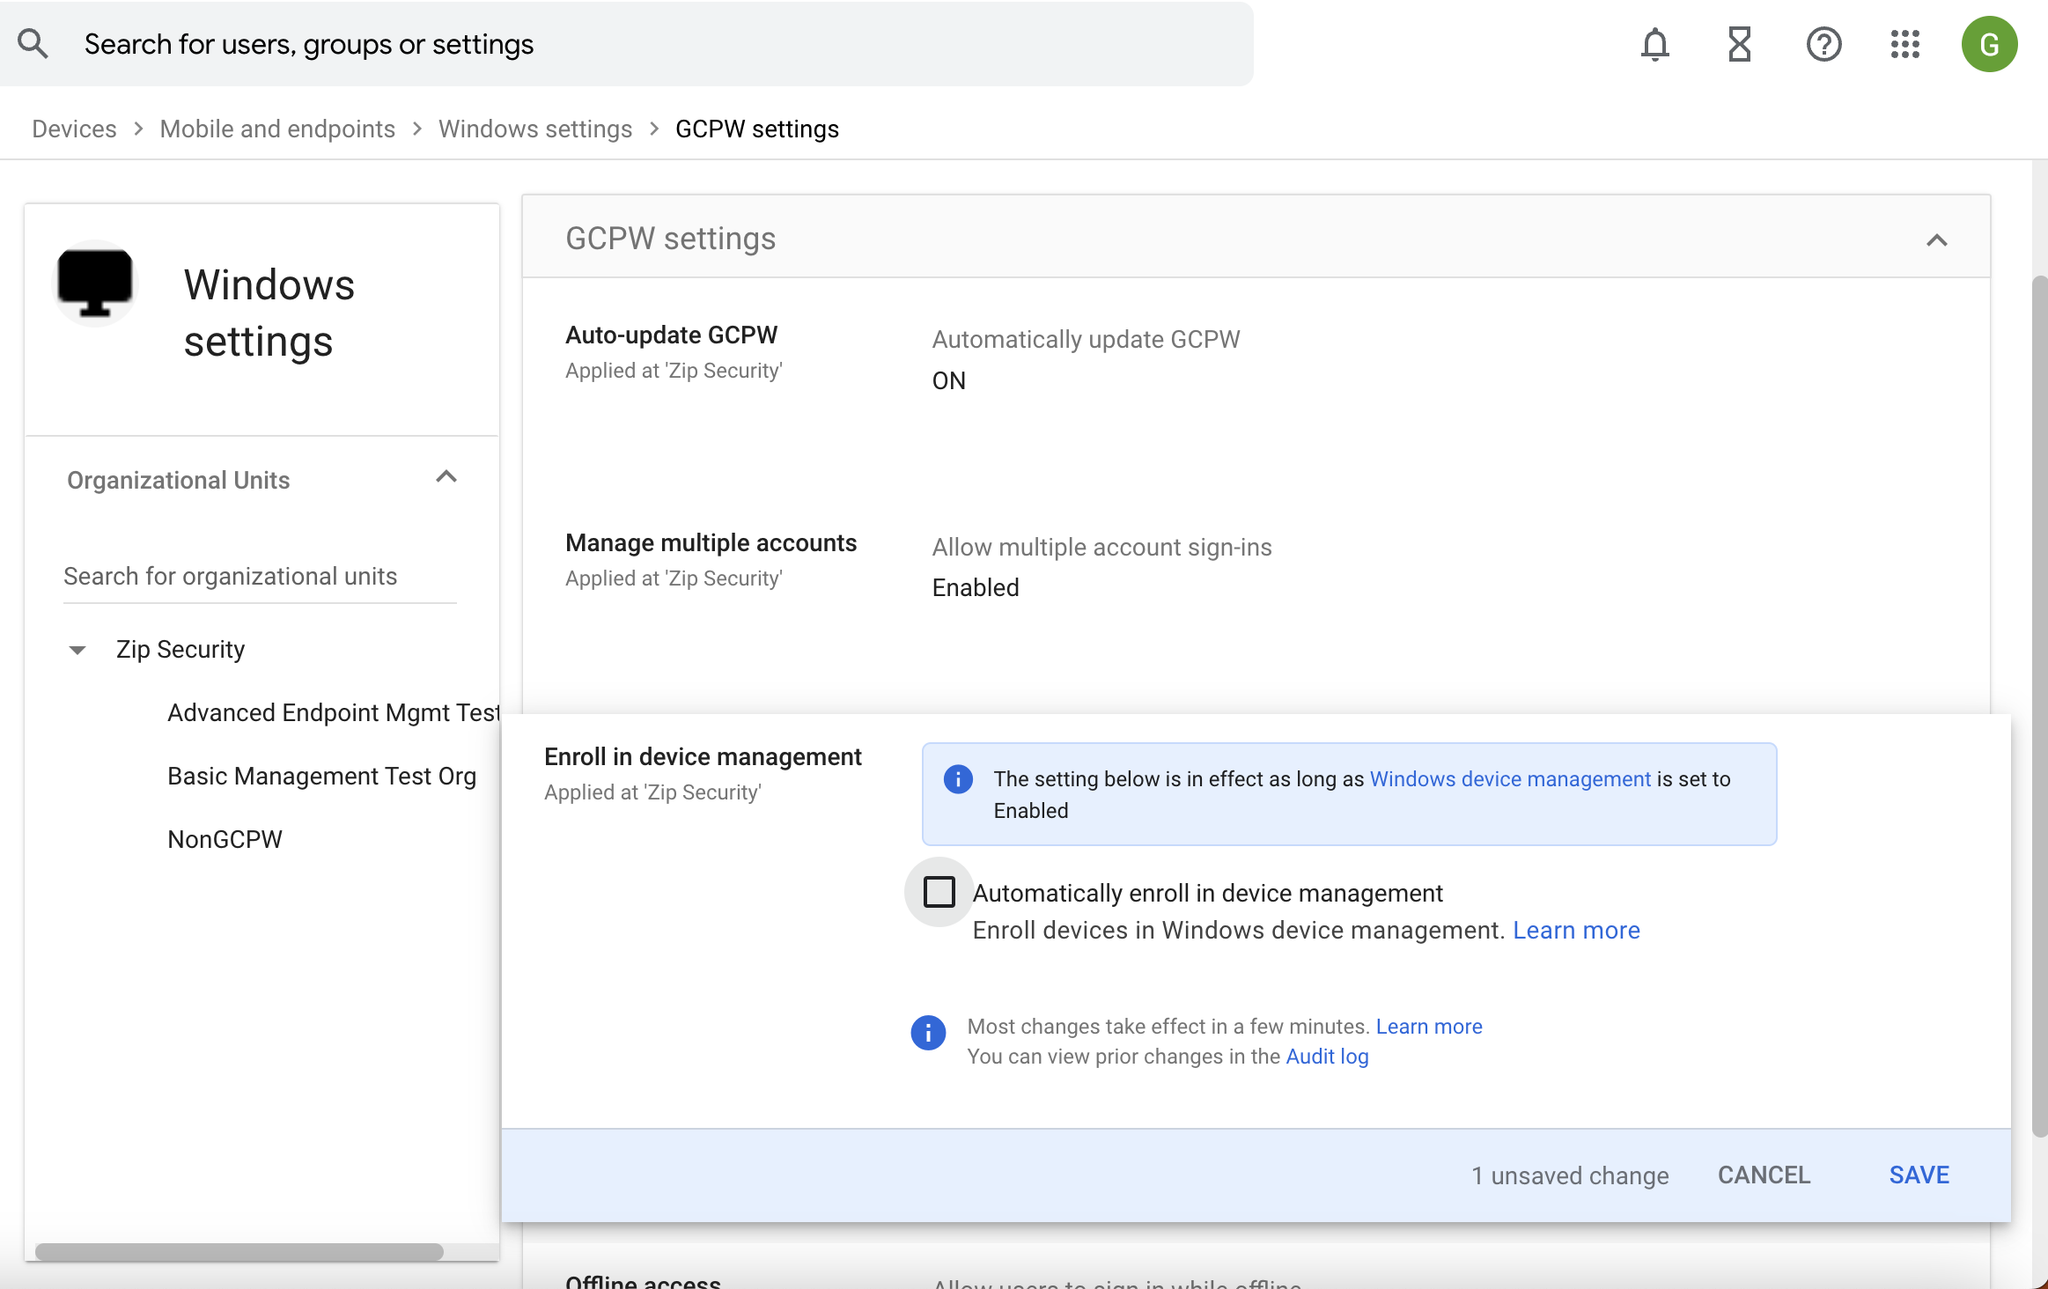This screenshot has width=2048, height=1289.
Task: Click the organizational units horizontal scrollbar
Action: pyautogui.click(x=240, y=1252)
